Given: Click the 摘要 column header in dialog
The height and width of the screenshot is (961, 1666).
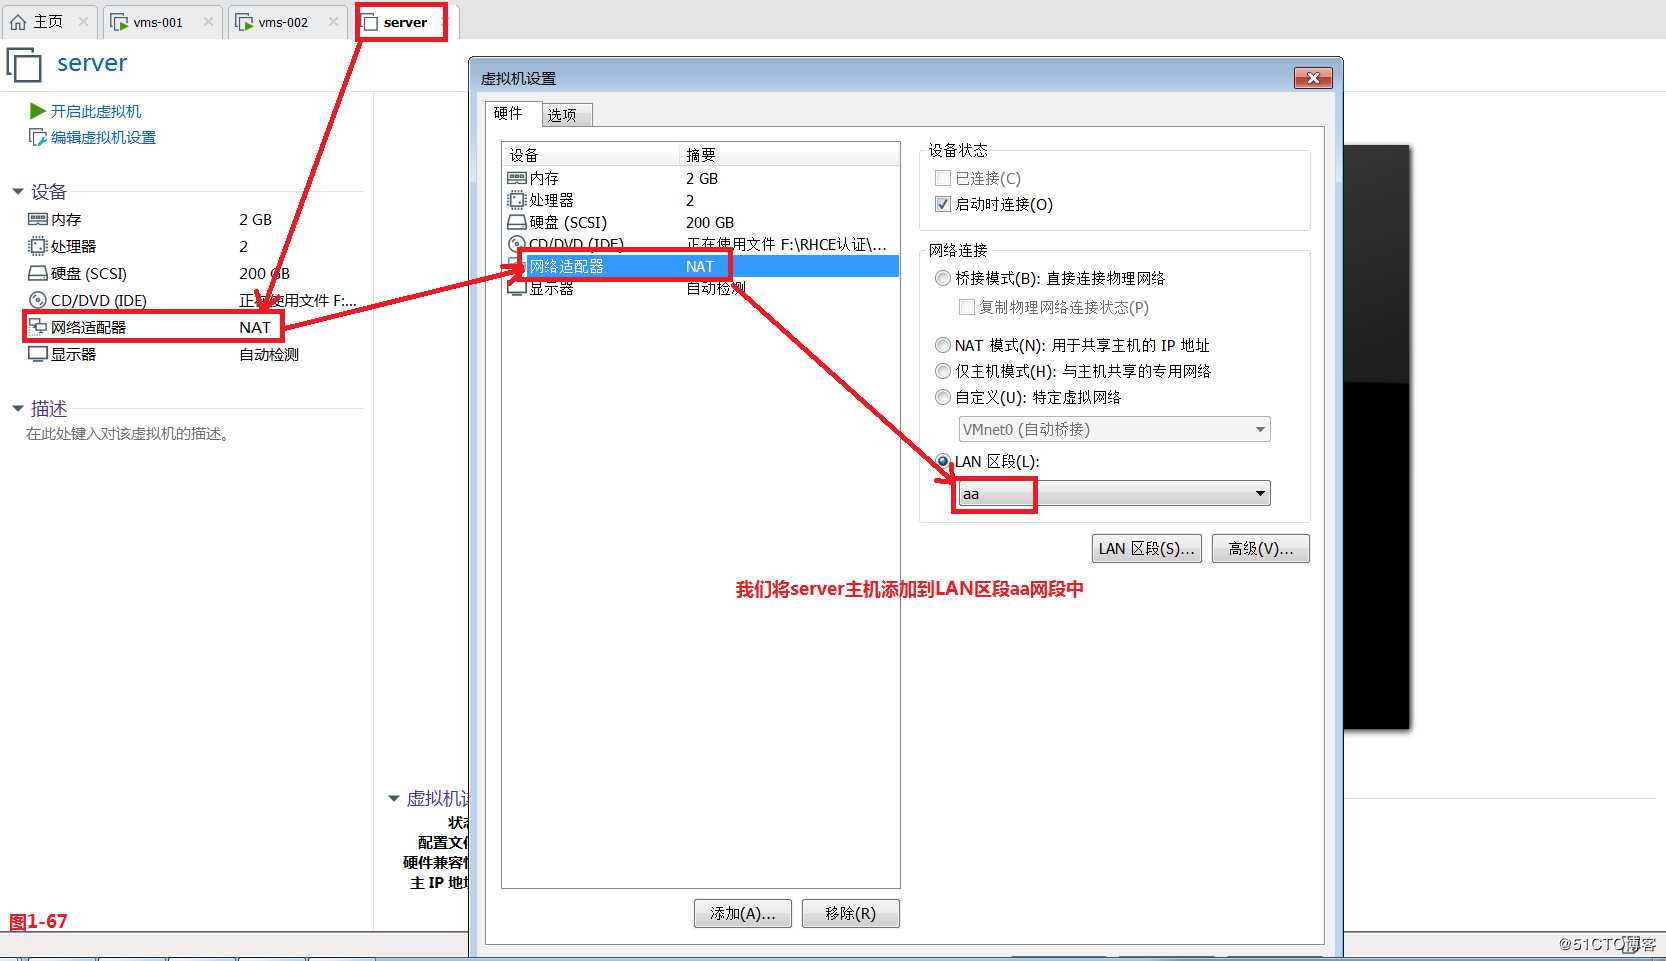Looking at the screenshot, I should [x=790, y=155].
